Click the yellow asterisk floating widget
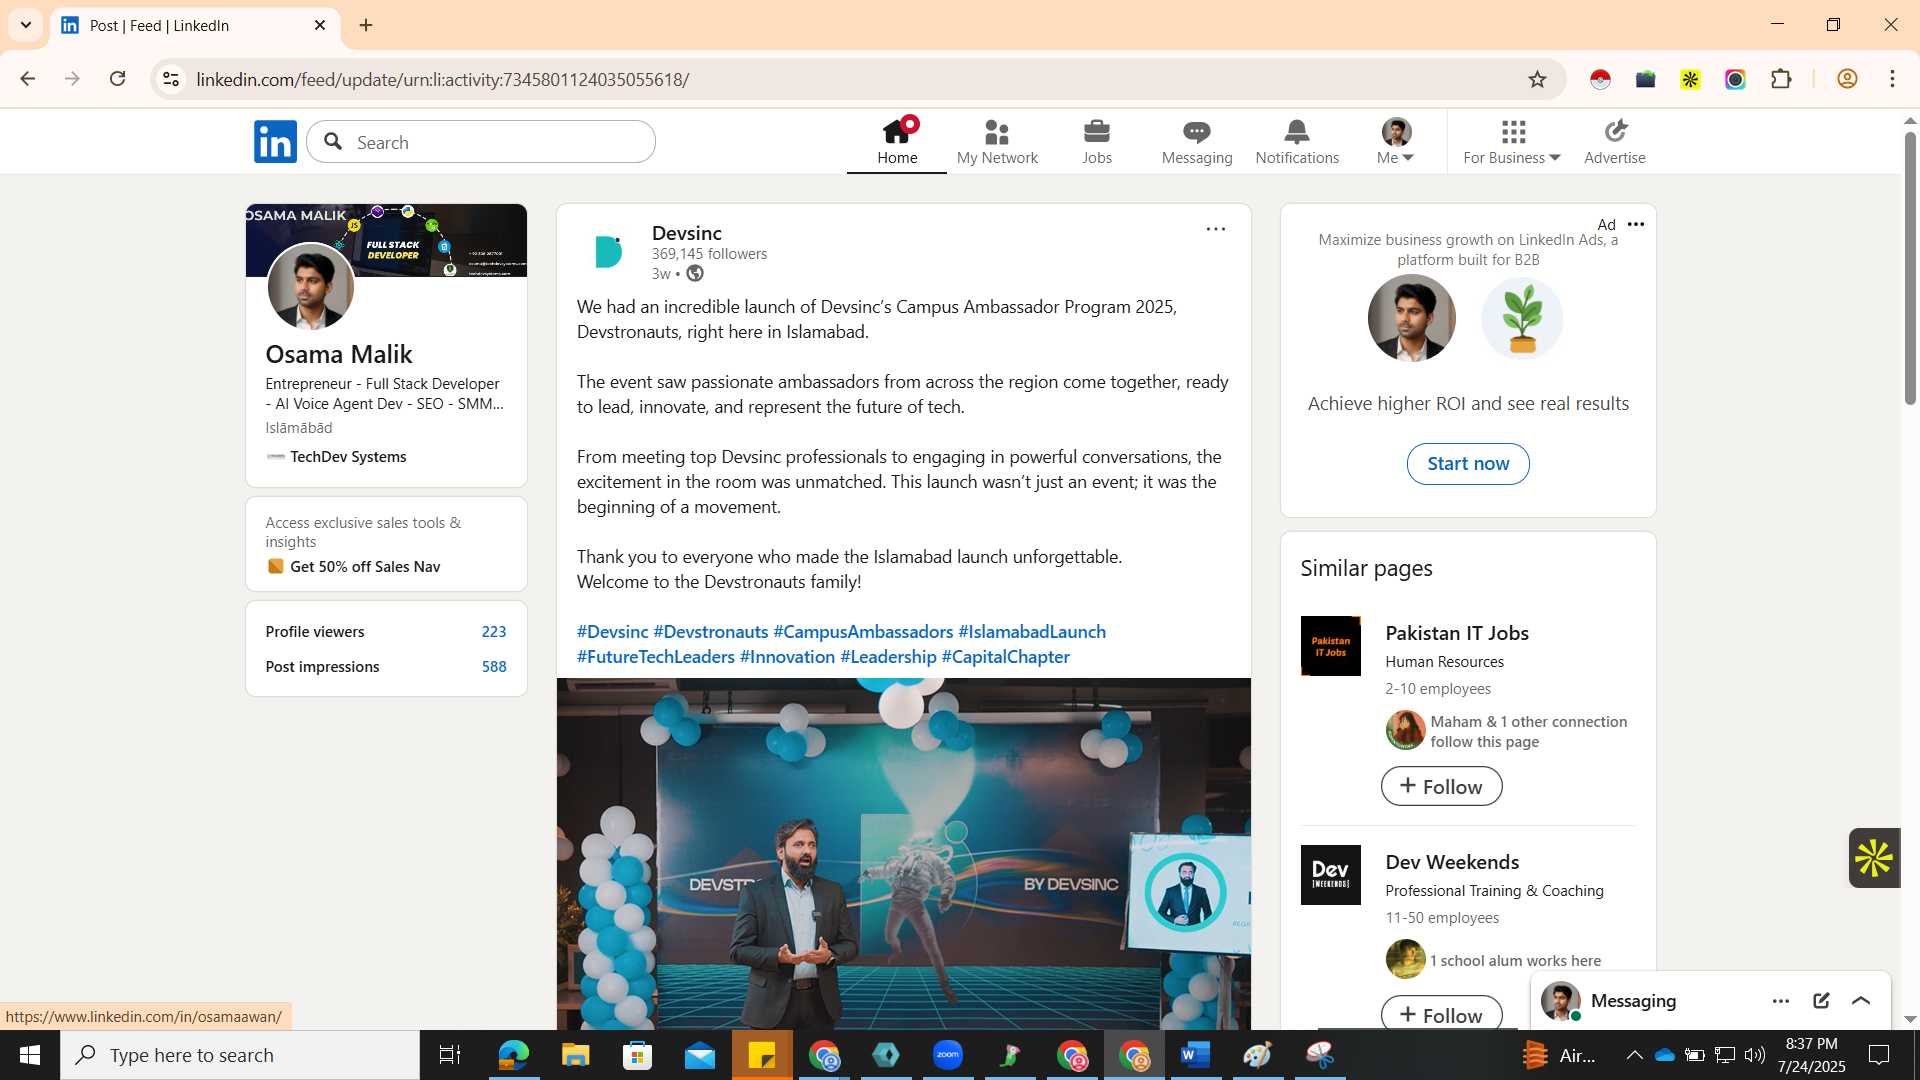 [x=1874, y=858]
